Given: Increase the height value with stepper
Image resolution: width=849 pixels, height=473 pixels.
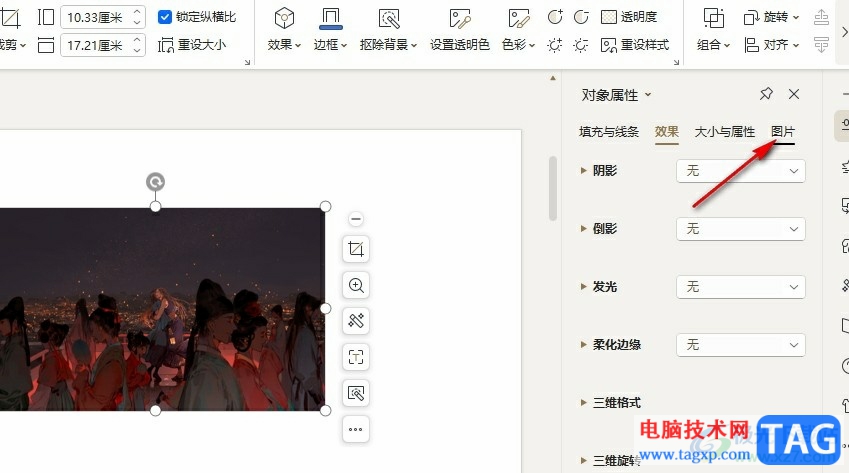Looking at the screenshot, I should point(138,11).
